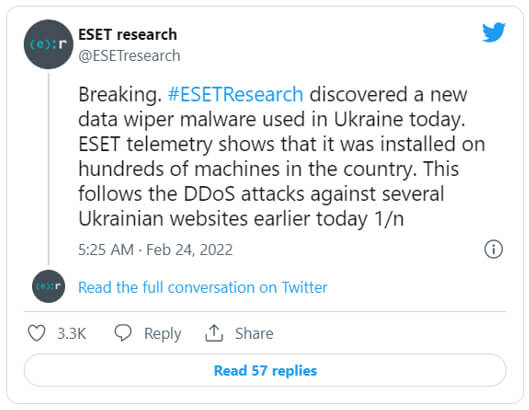Follow Read the full conversation on Twitter
The image size is (529, 410).
point(203,288)
